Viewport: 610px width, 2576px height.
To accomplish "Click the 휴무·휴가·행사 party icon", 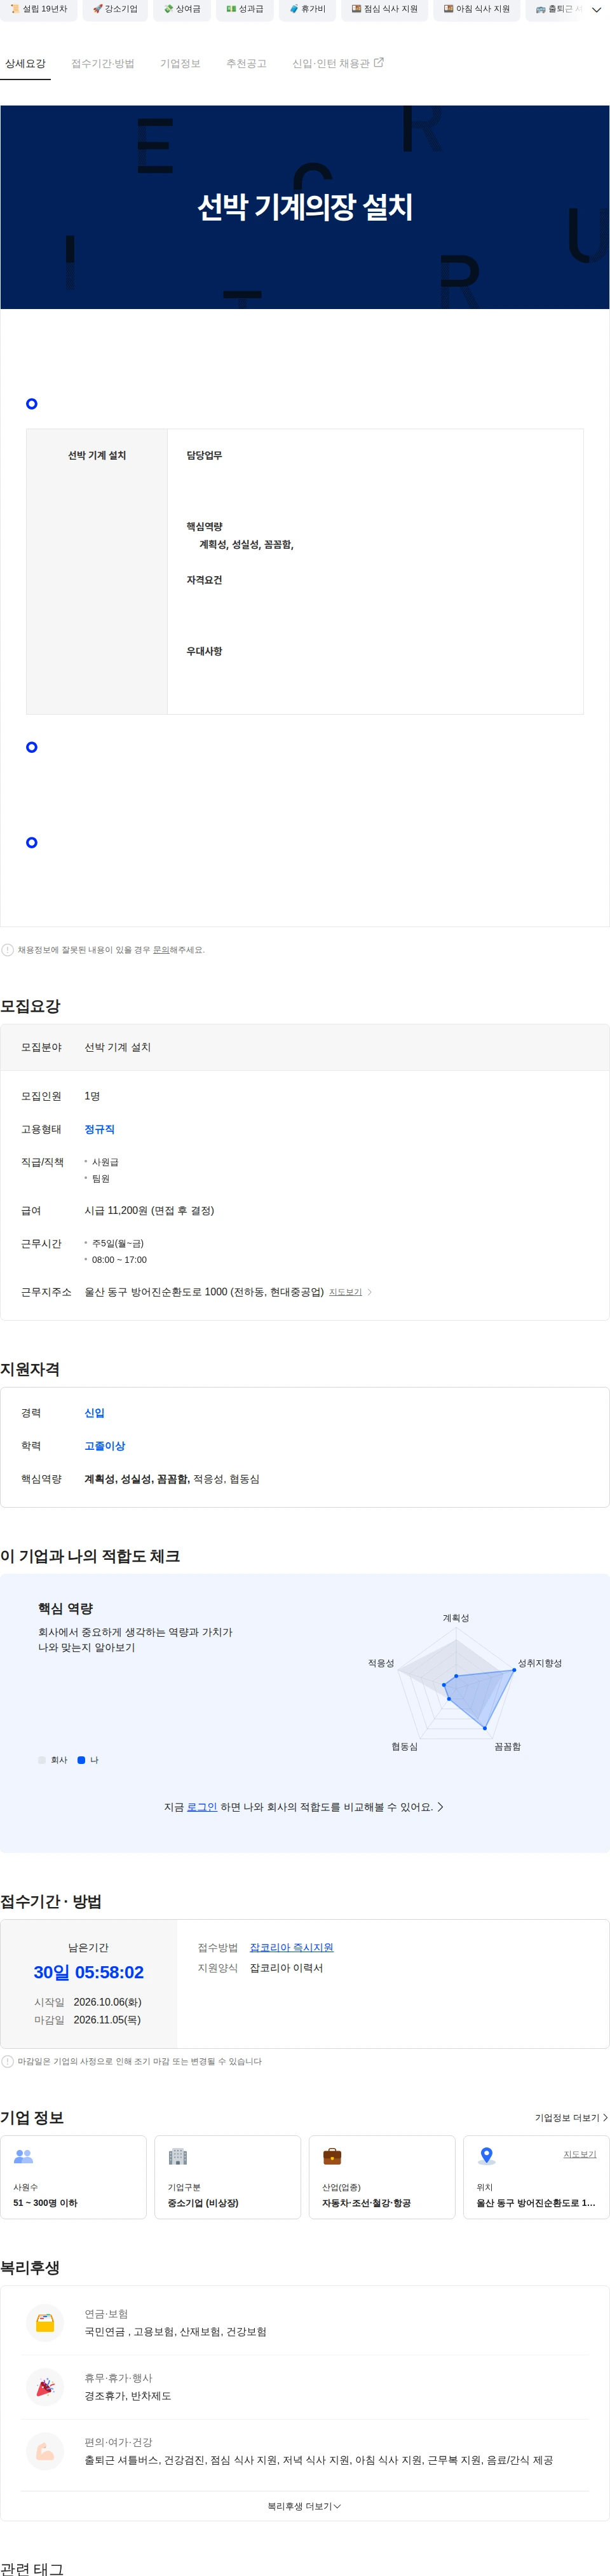I will click(45, 2387).
